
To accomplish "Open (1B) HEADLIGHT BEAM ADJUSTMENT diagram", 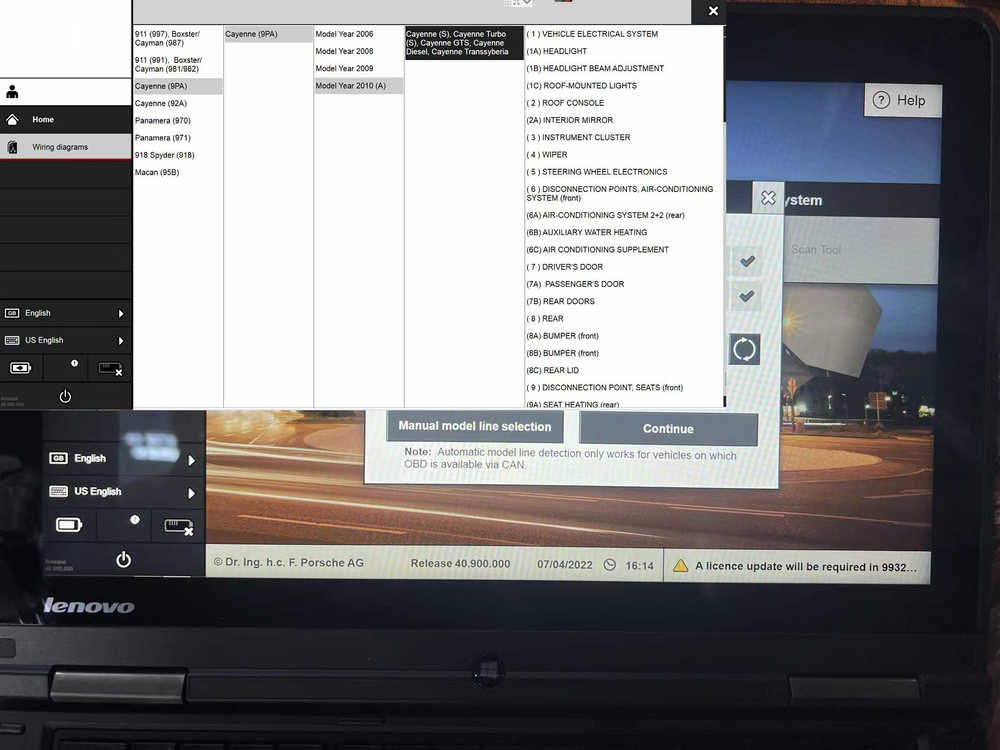I will pos(595,69).
